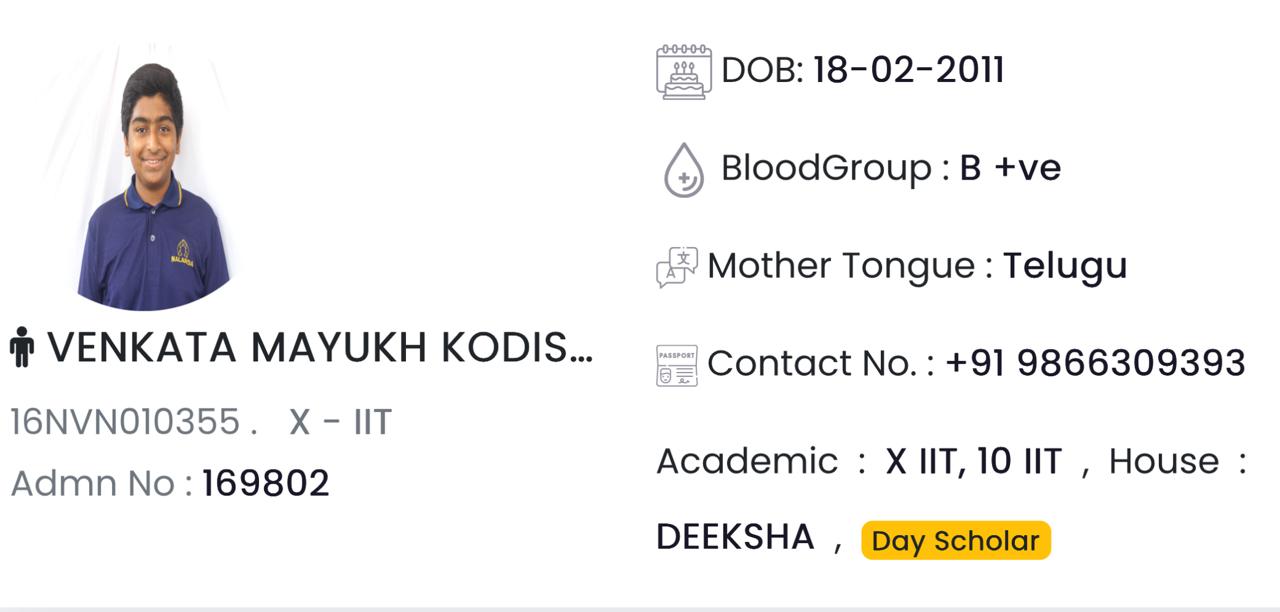
Task: Click the X - IIT class label
Action: click(x=340, y=422)
